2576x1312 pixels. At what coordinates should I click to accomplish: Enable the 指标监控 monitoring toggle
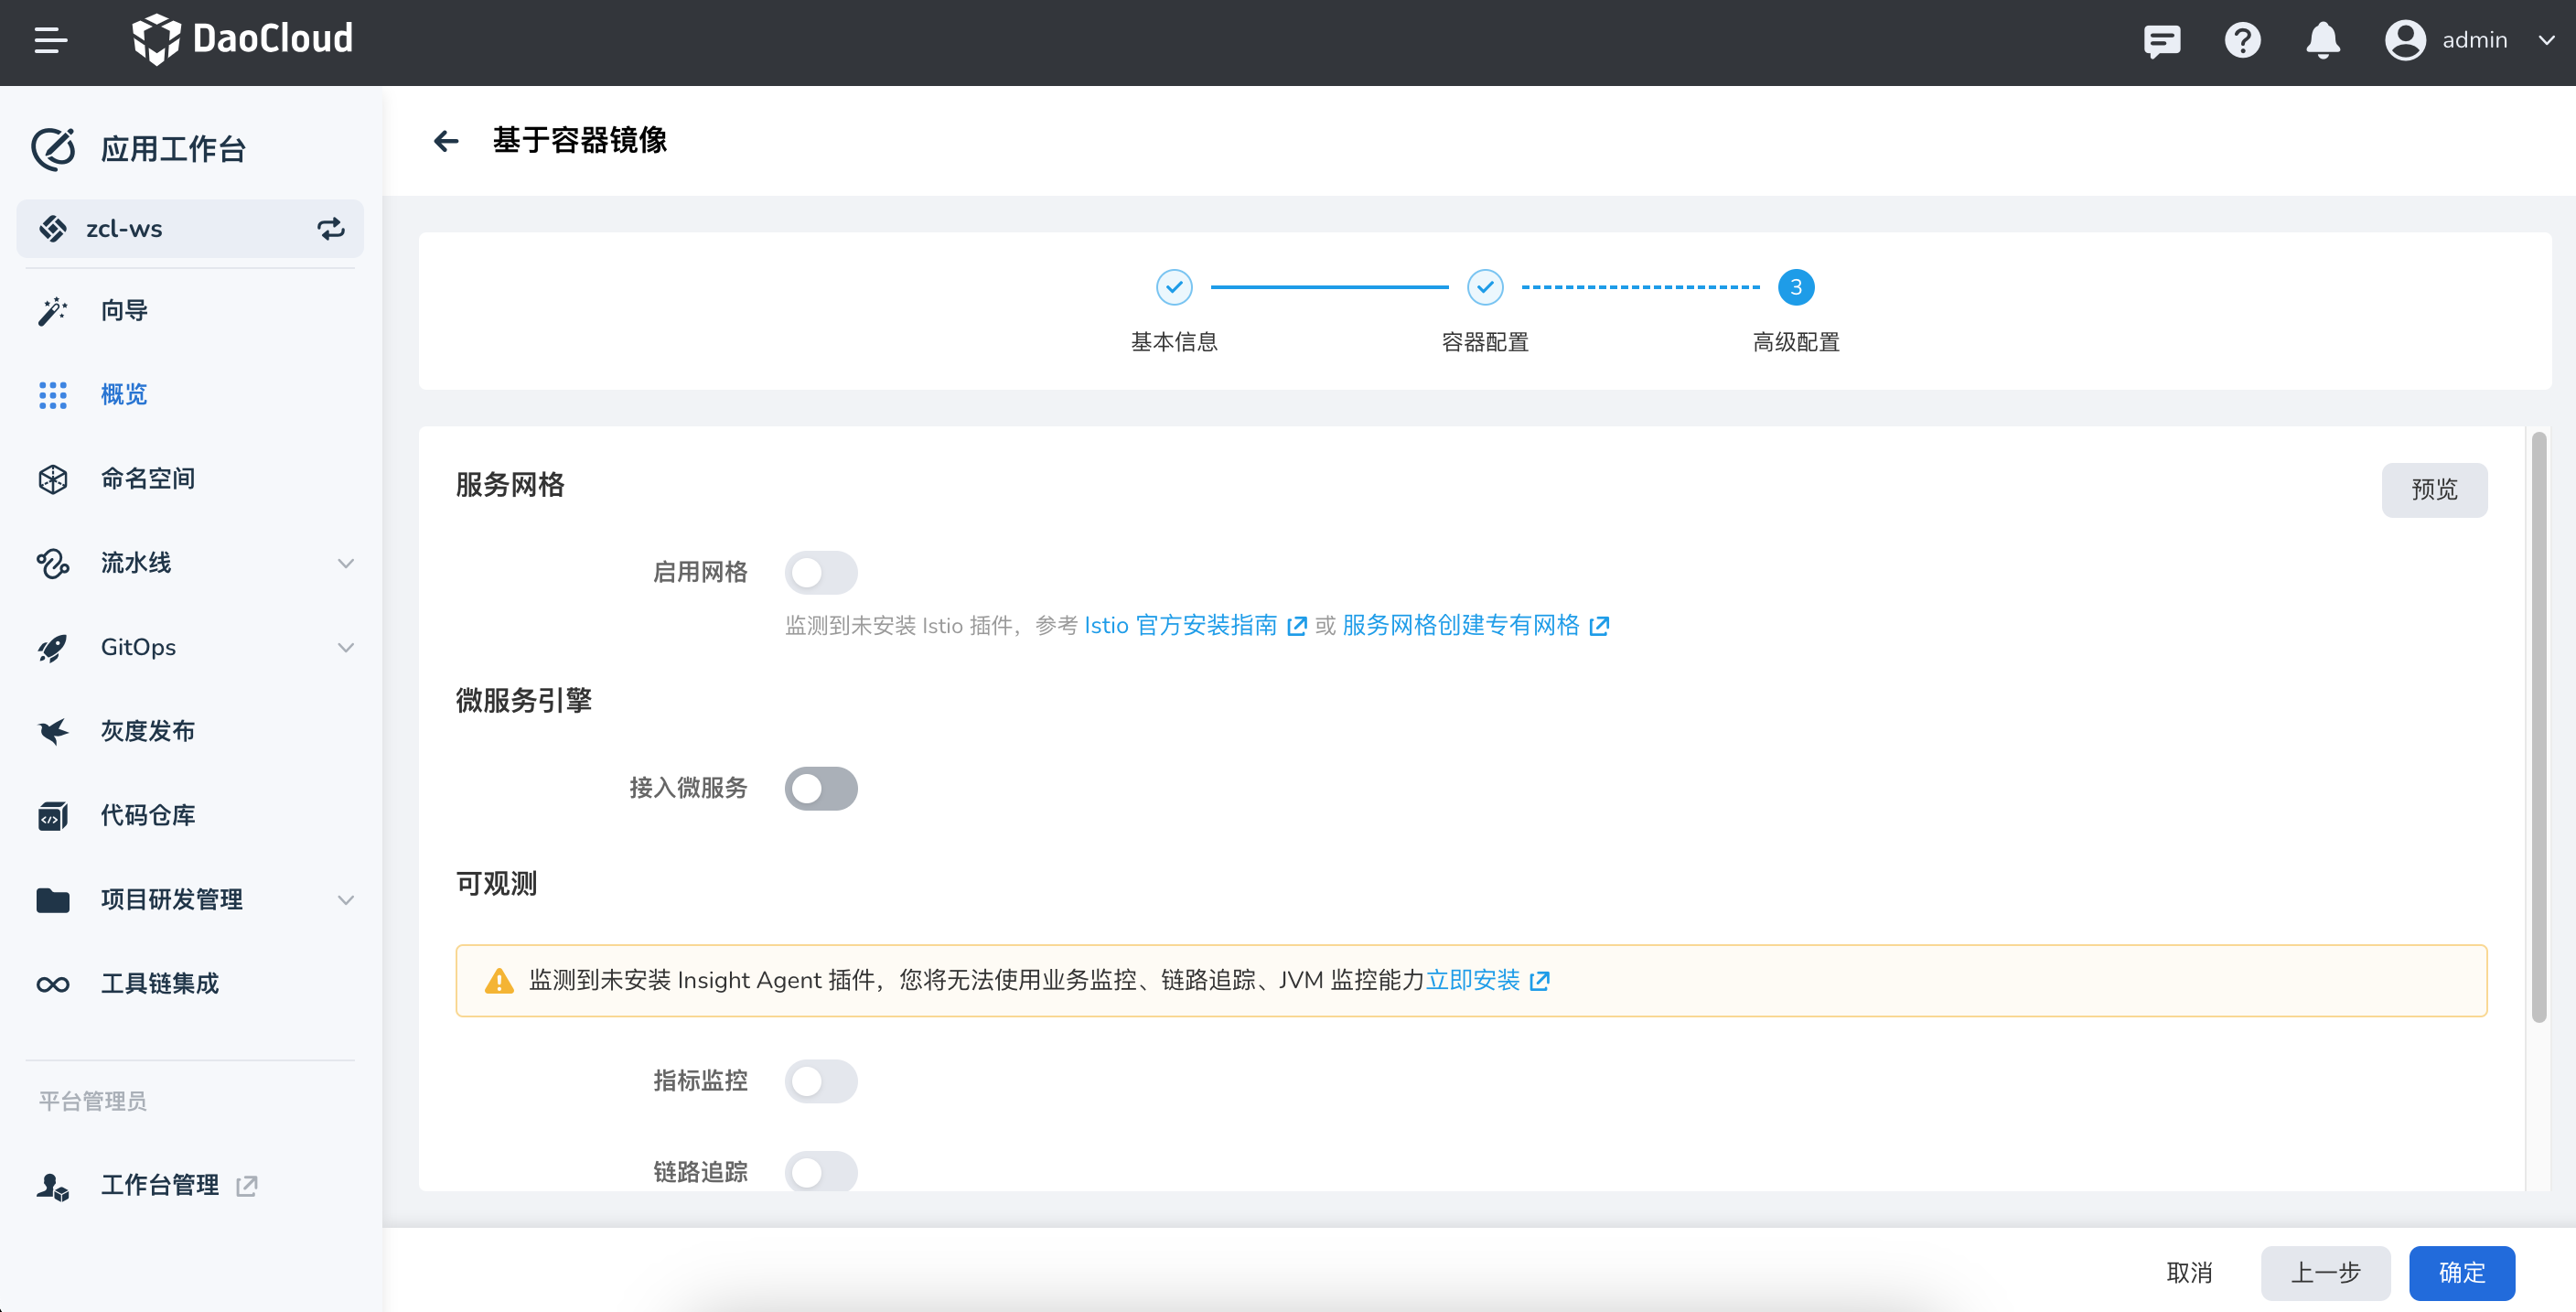click(821, 1081)
